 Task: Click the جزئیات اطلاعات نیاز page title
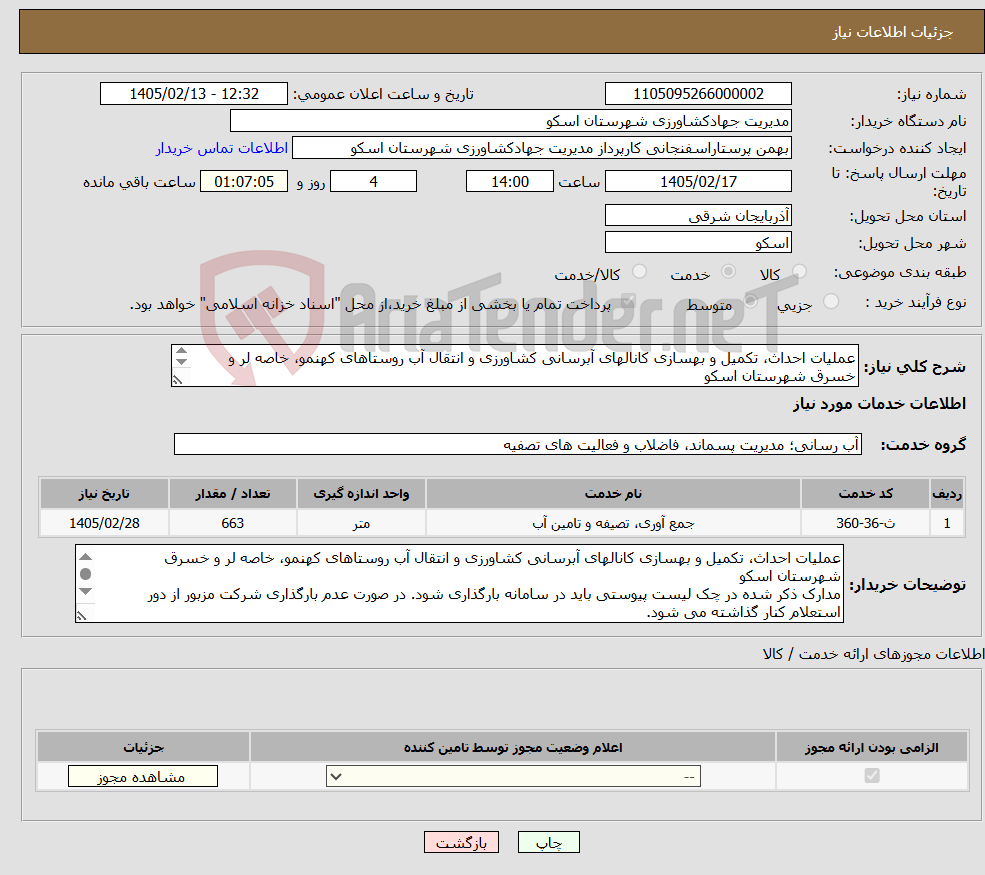pos(893,32)
